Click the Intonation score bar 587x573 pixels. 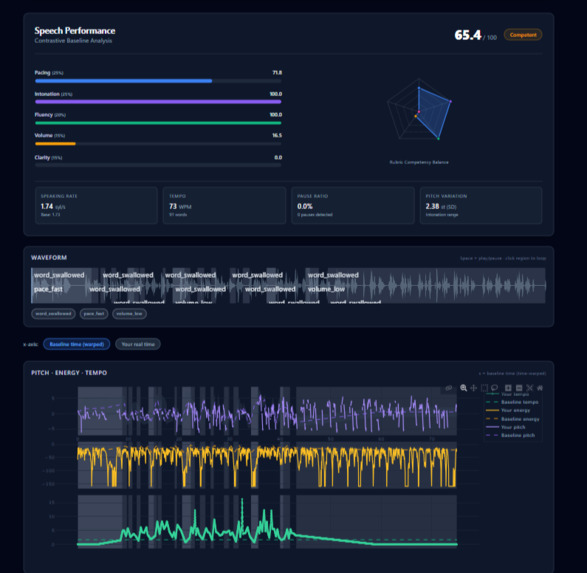[x=158, y=102]
